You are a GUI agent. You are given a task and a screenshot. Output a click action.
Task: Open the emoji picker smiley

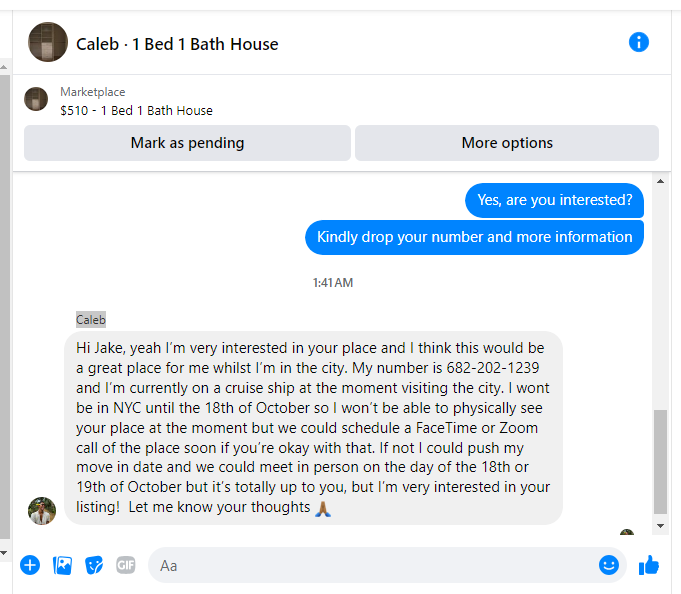[608, 565]
